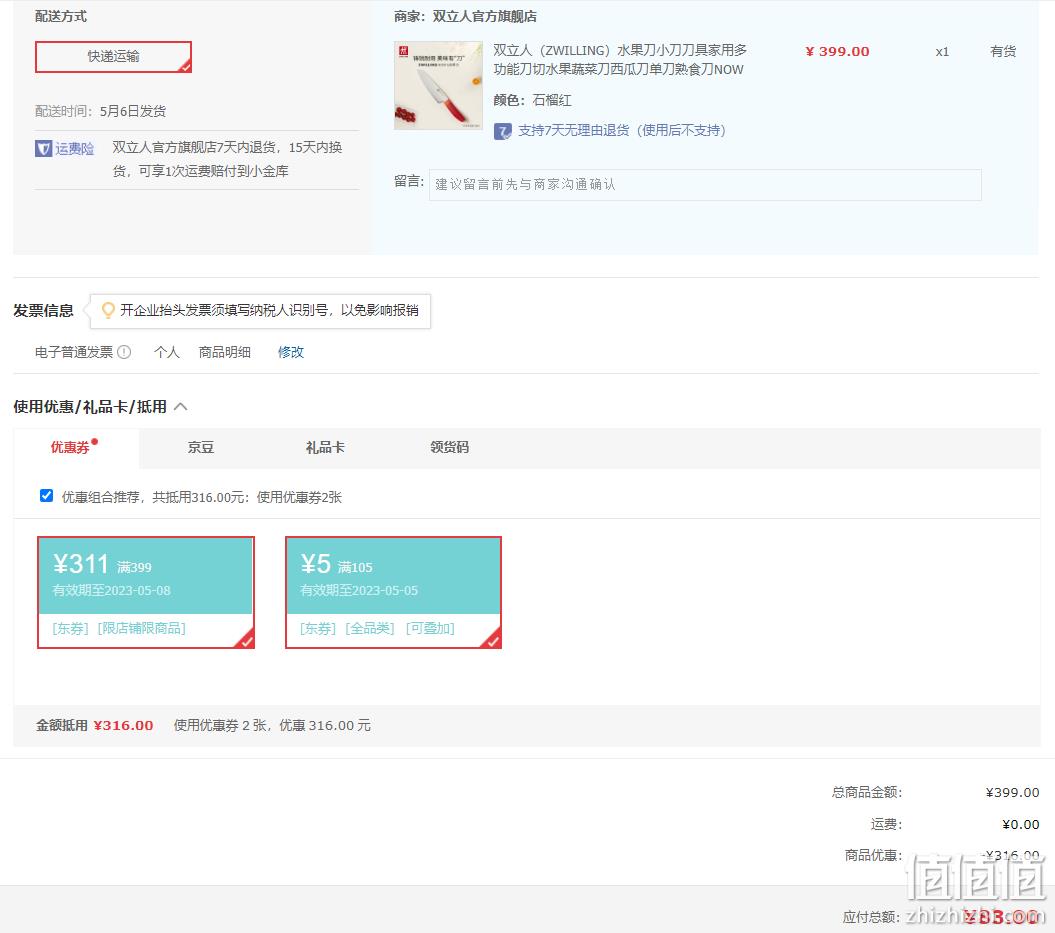Click the 个人 invoice title text

[x=167, y=352]
